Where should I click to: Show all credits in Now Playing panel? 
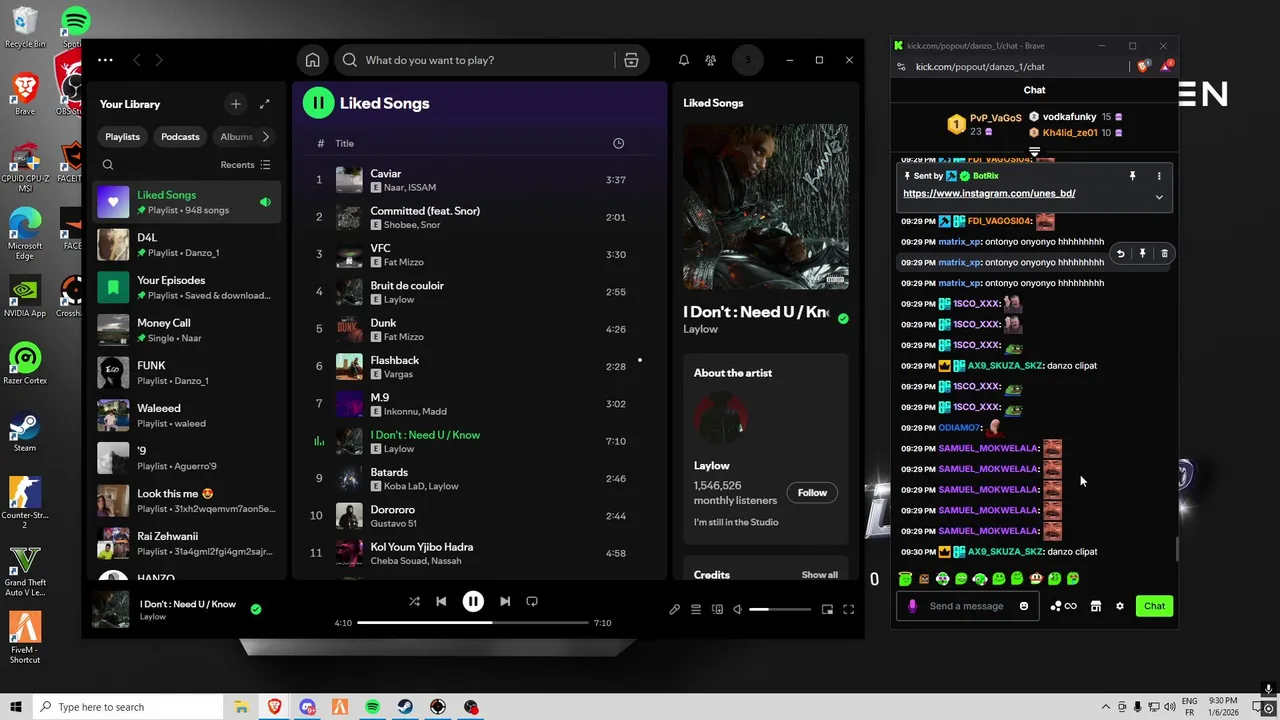[819, 575]
